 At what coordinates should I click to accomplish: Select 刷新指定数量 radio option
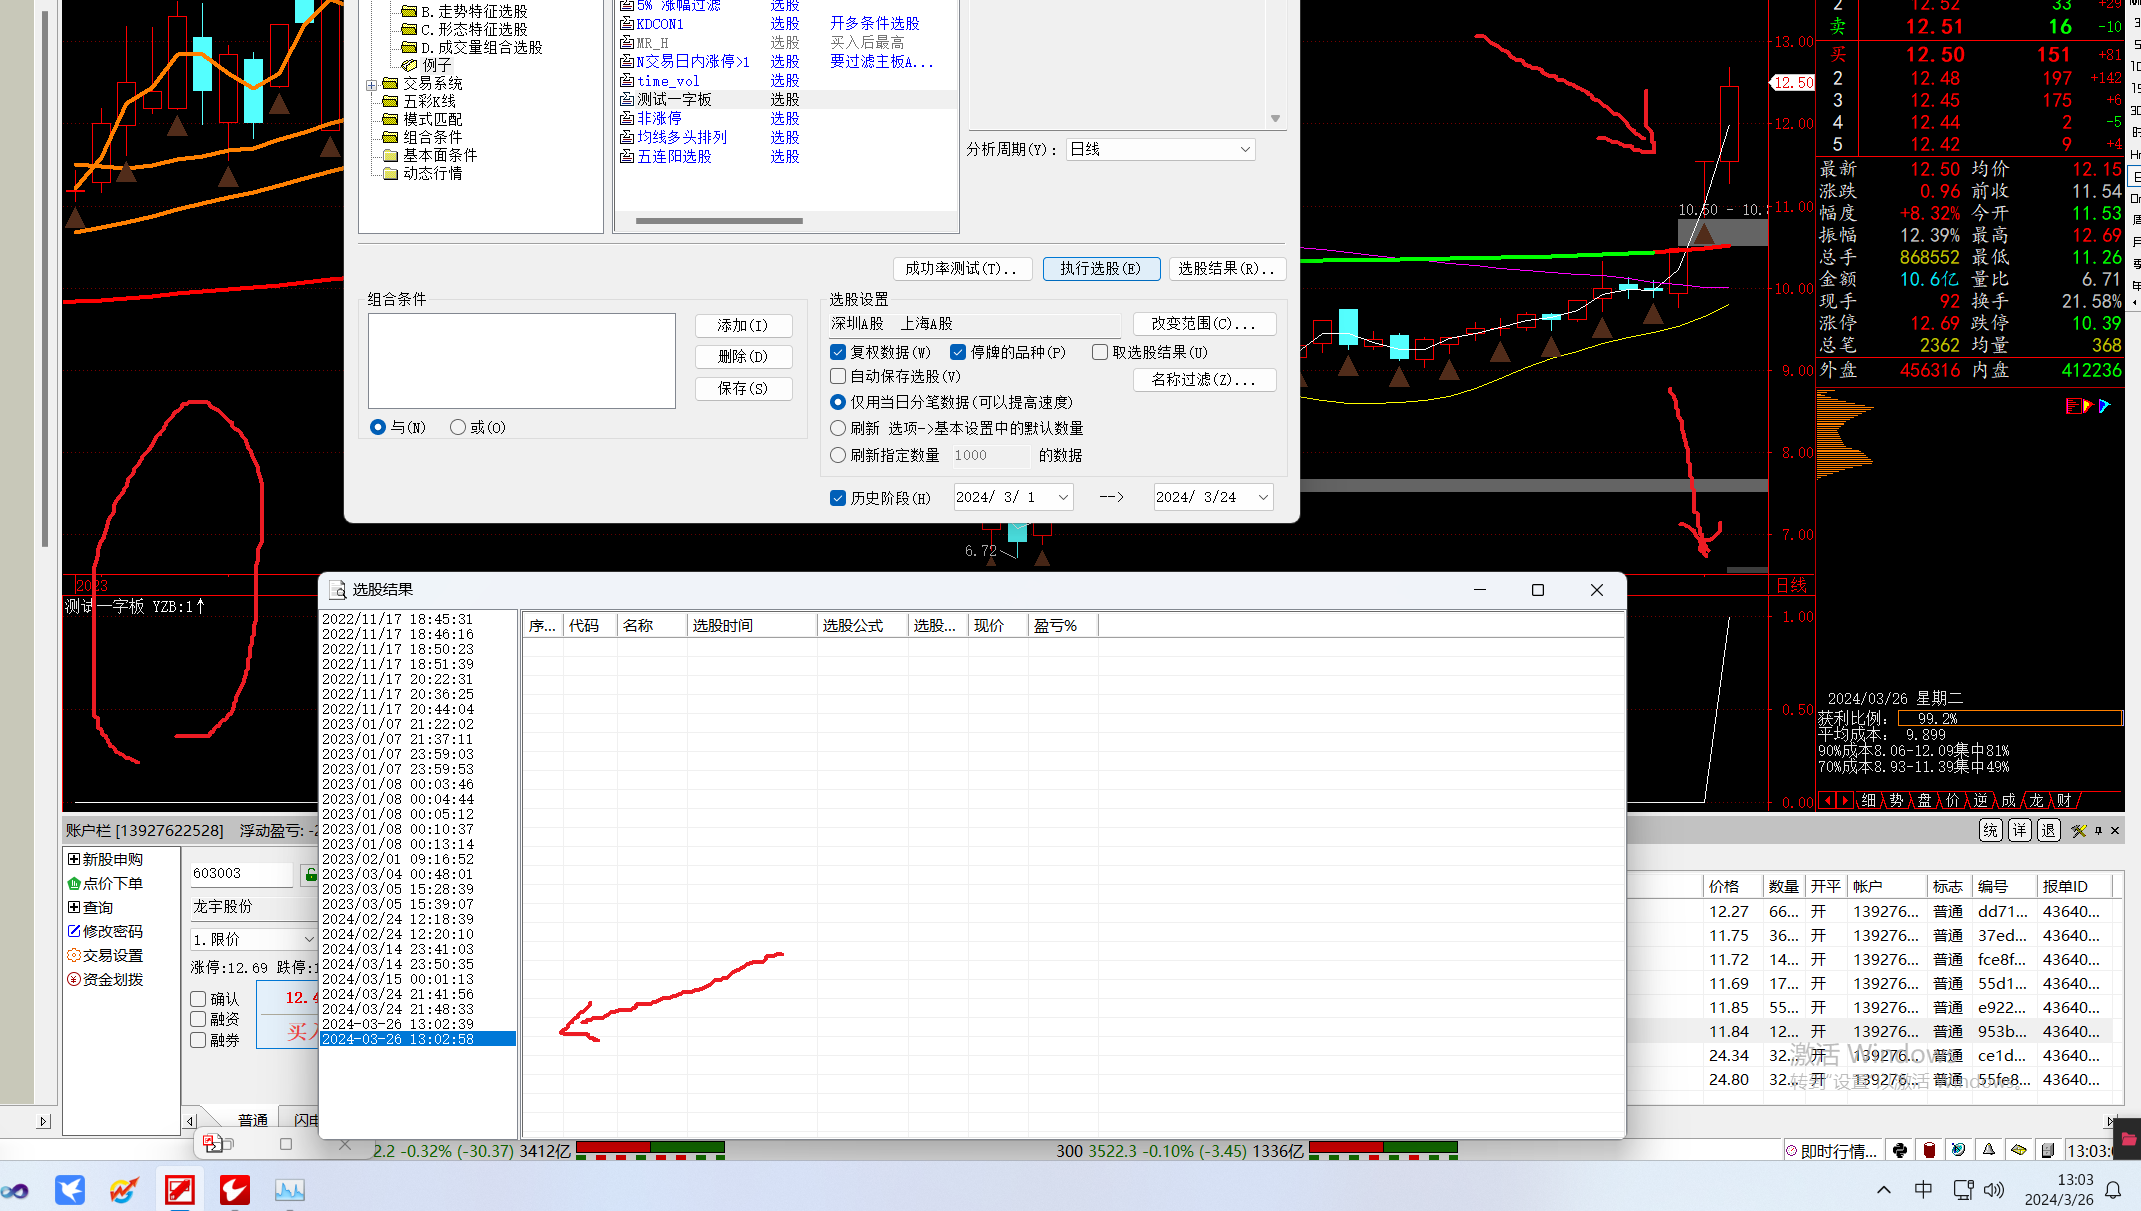[x=838, y=455]
